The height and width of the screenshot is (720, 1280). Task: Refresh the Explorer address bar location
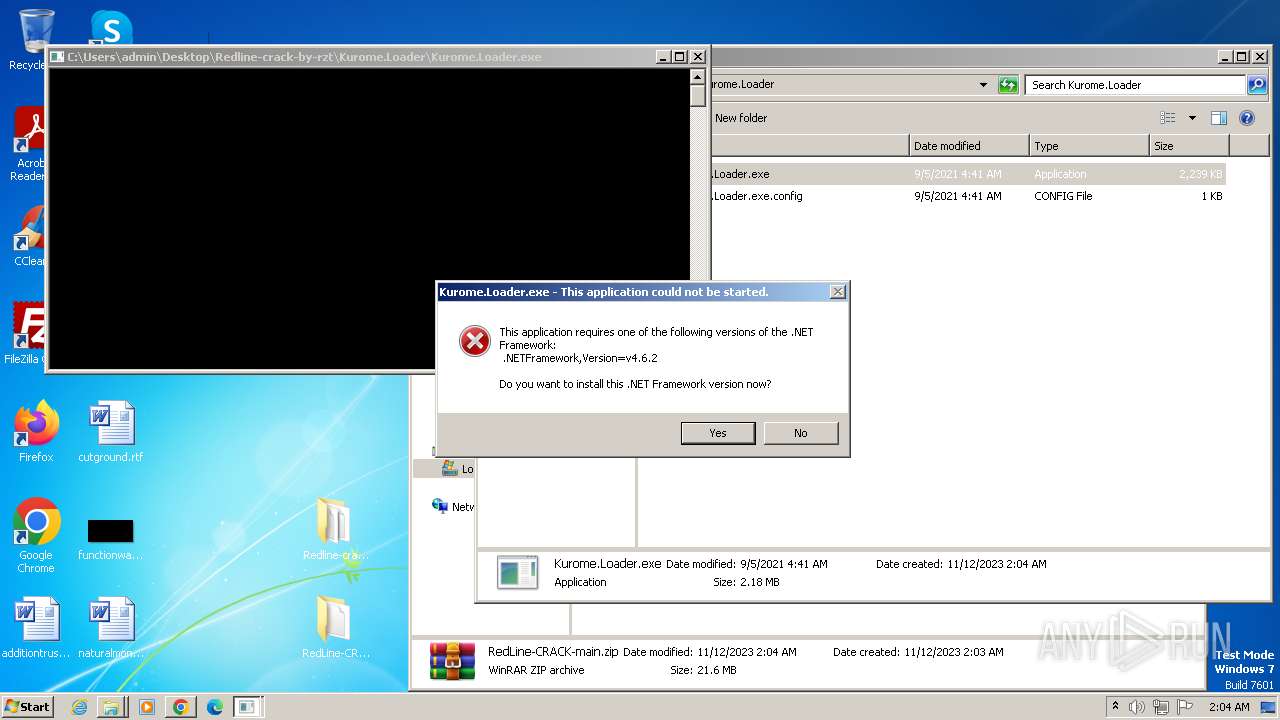[1008, 85]
